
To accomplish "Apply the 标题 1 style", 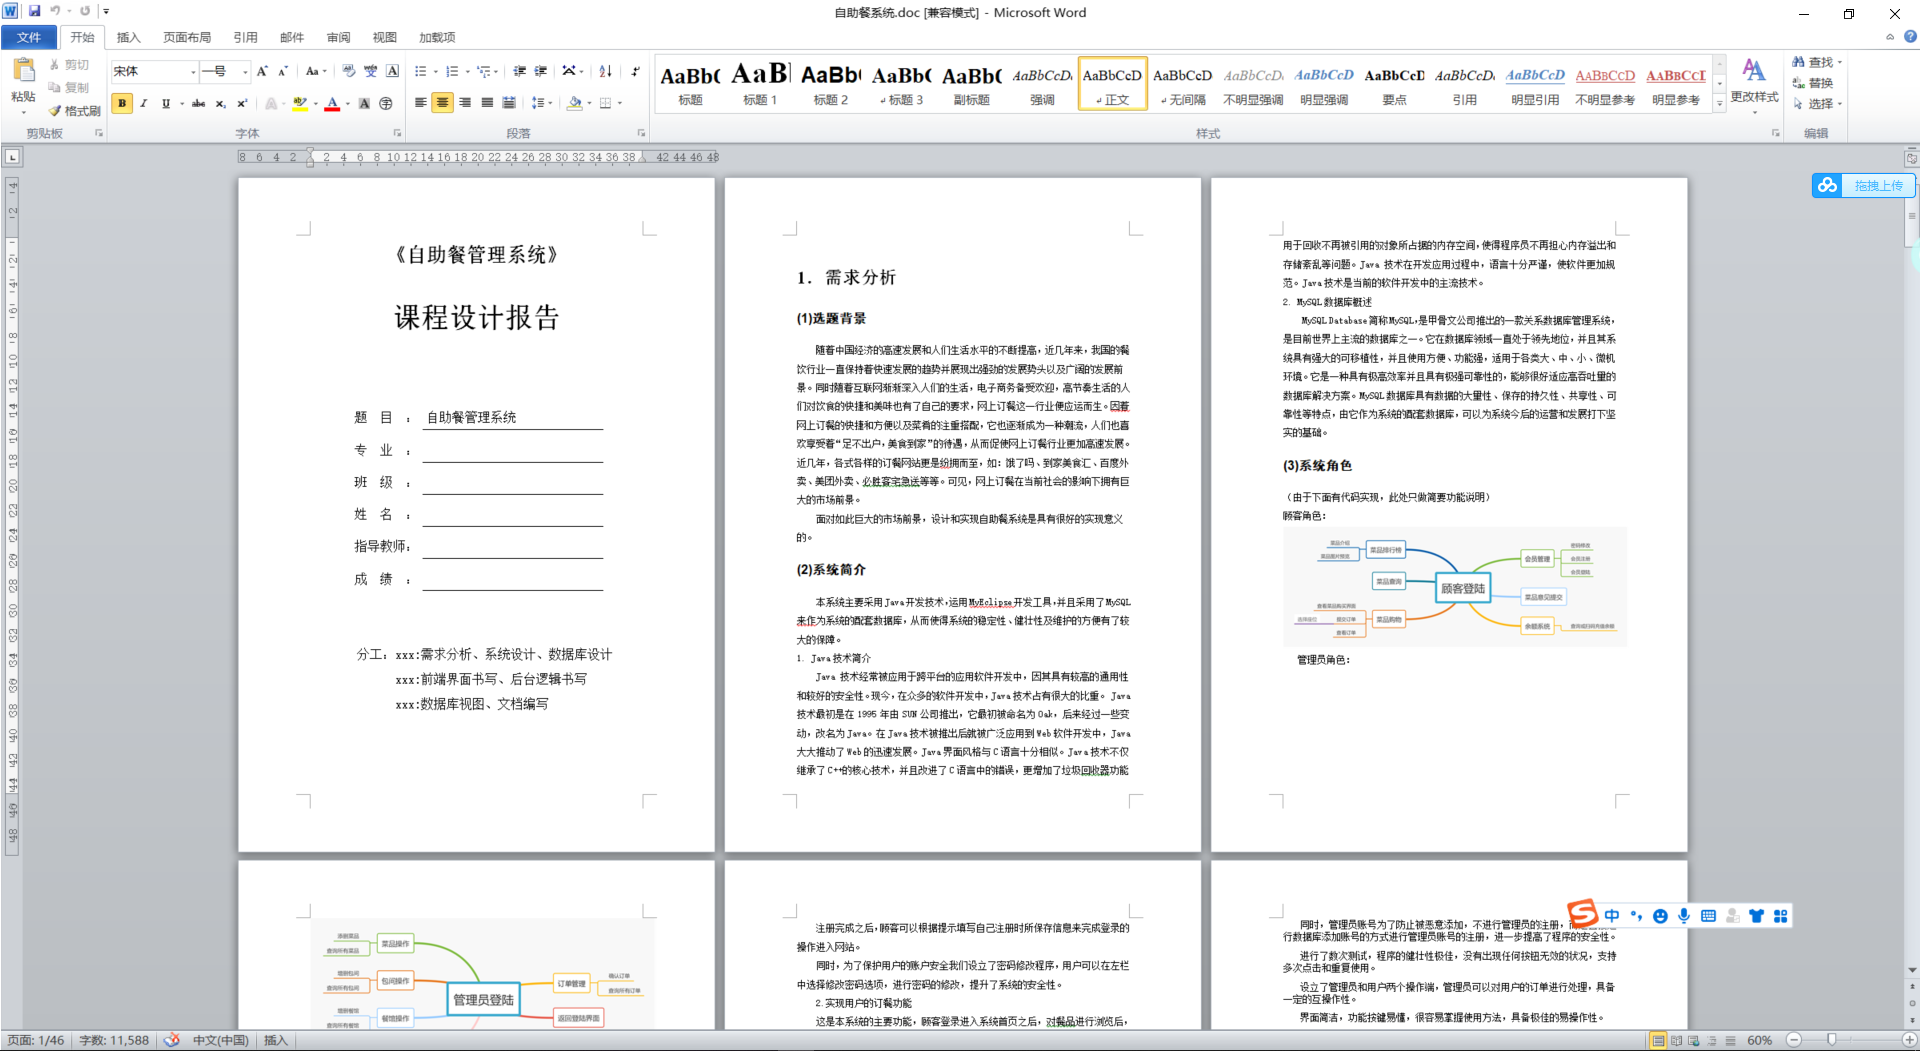I will 760,83.
